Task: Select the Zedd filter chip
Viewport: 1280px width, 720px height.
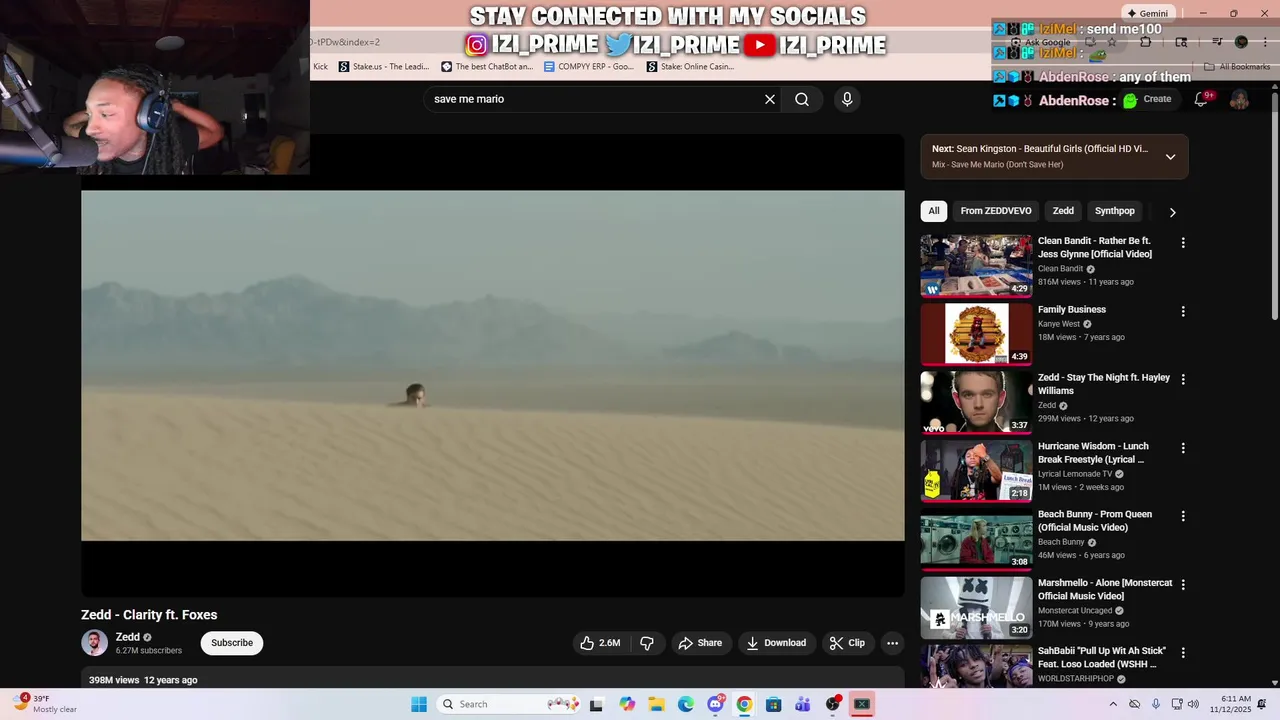Action: click(1063, 211)
